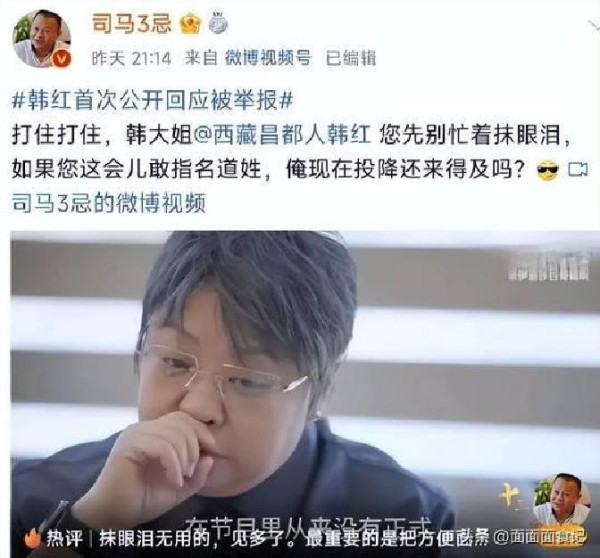Click the sunglasses emoji in the post
The image size is (600, 558).
point(548,170)
